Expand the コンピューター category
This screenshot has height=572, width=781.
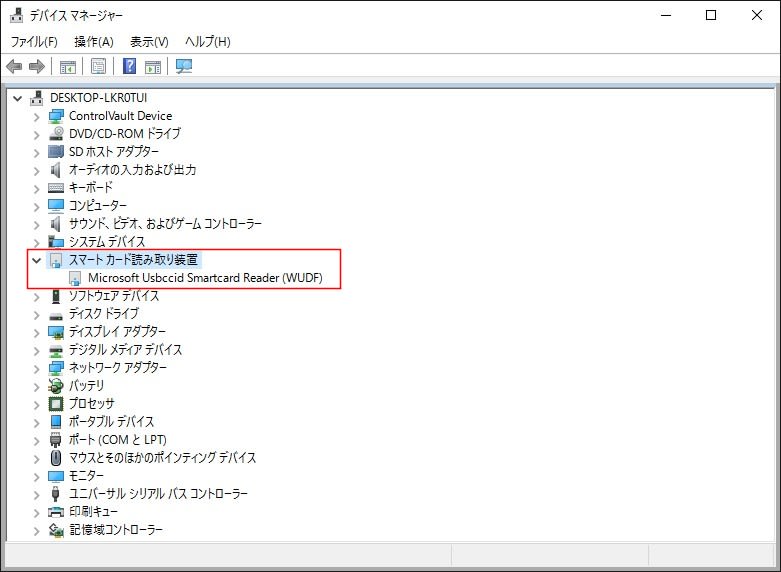pos(36,206)
